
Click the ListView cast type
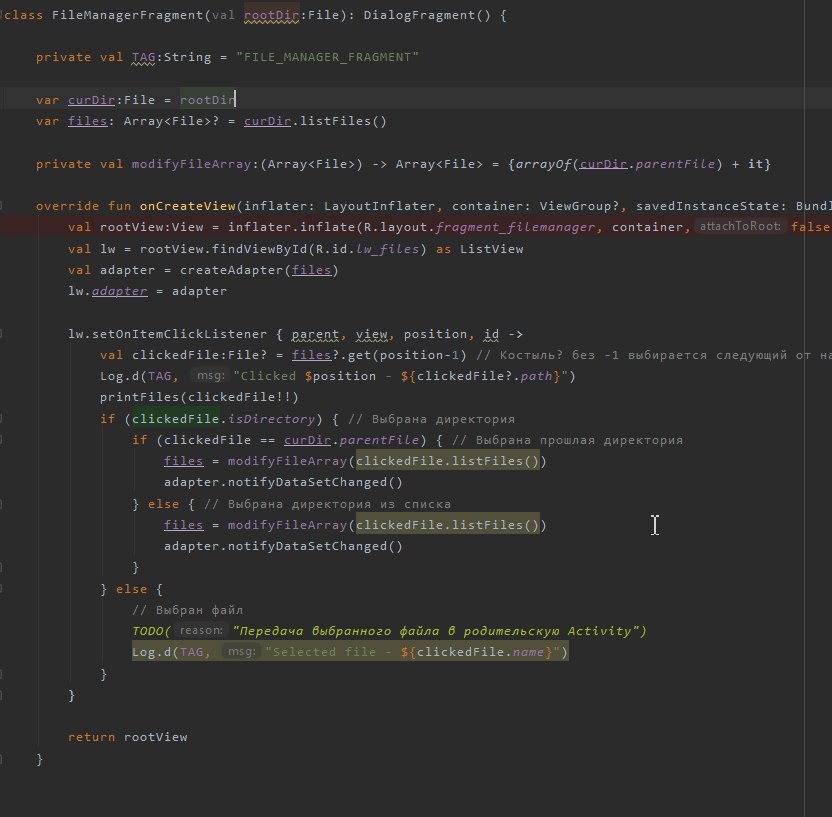491,249
